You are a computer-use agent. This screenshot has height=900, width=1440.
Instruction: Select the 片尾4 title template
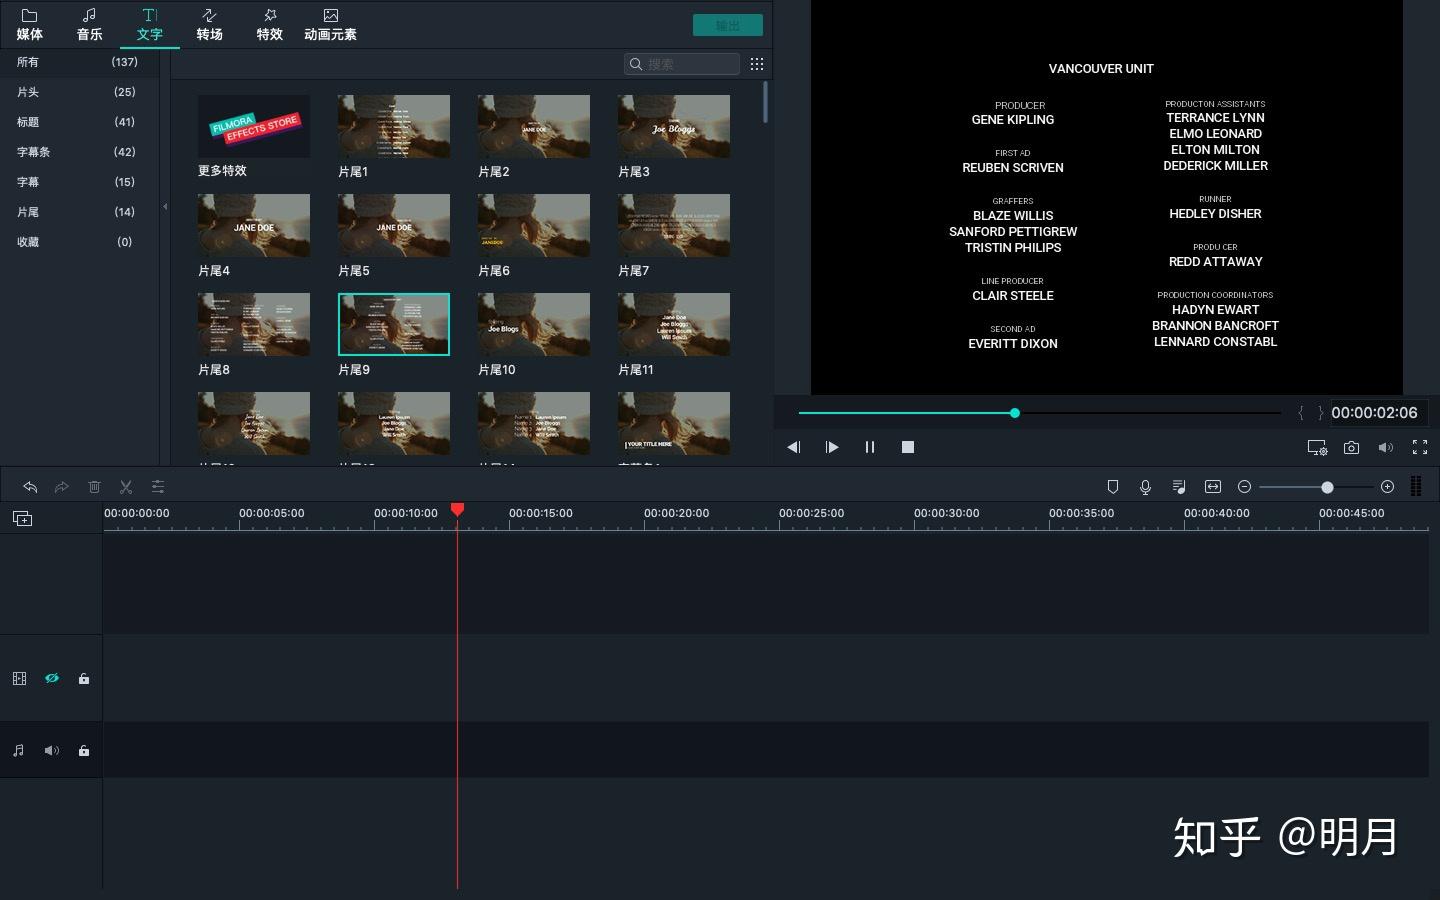pos(254,225)
